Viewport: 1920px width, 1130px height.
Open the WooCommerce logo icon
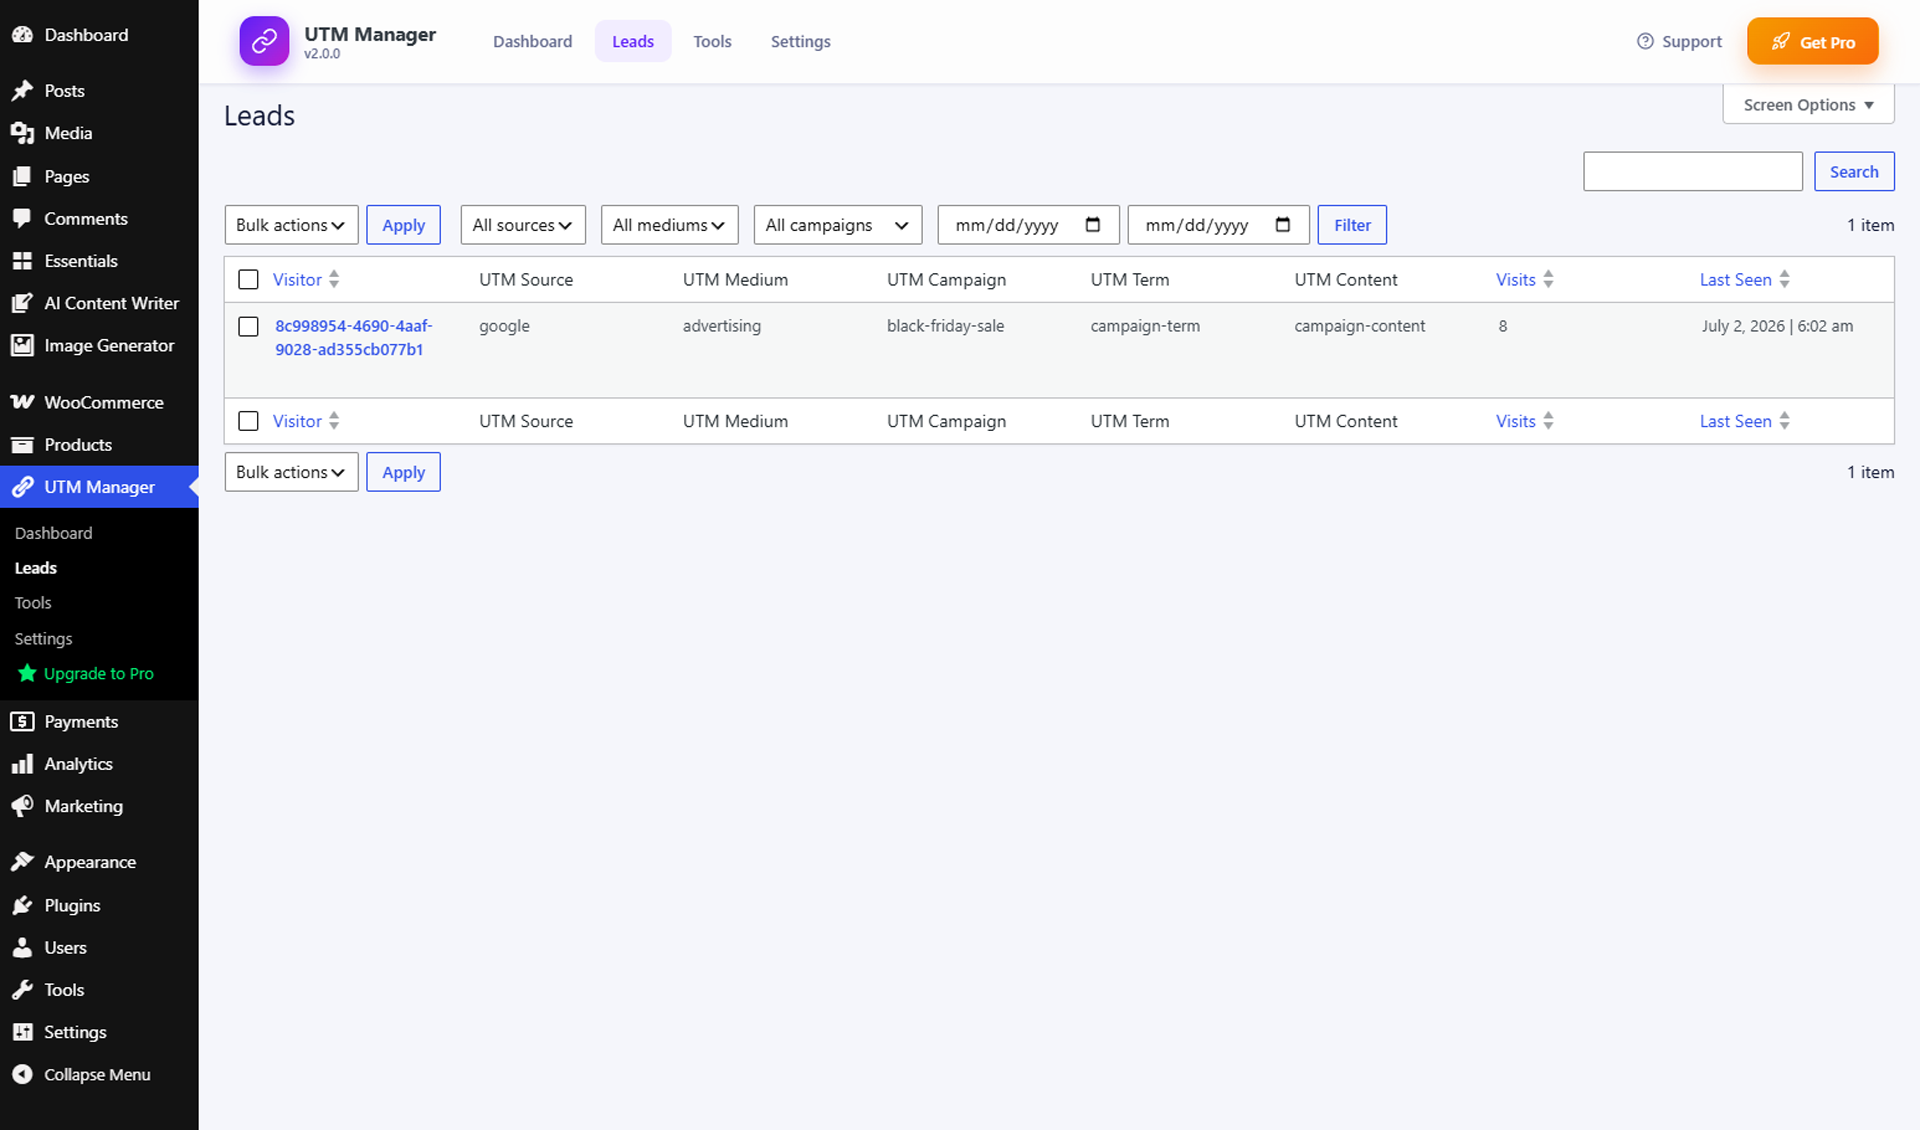pyautogui.click(x=22, y=402)
